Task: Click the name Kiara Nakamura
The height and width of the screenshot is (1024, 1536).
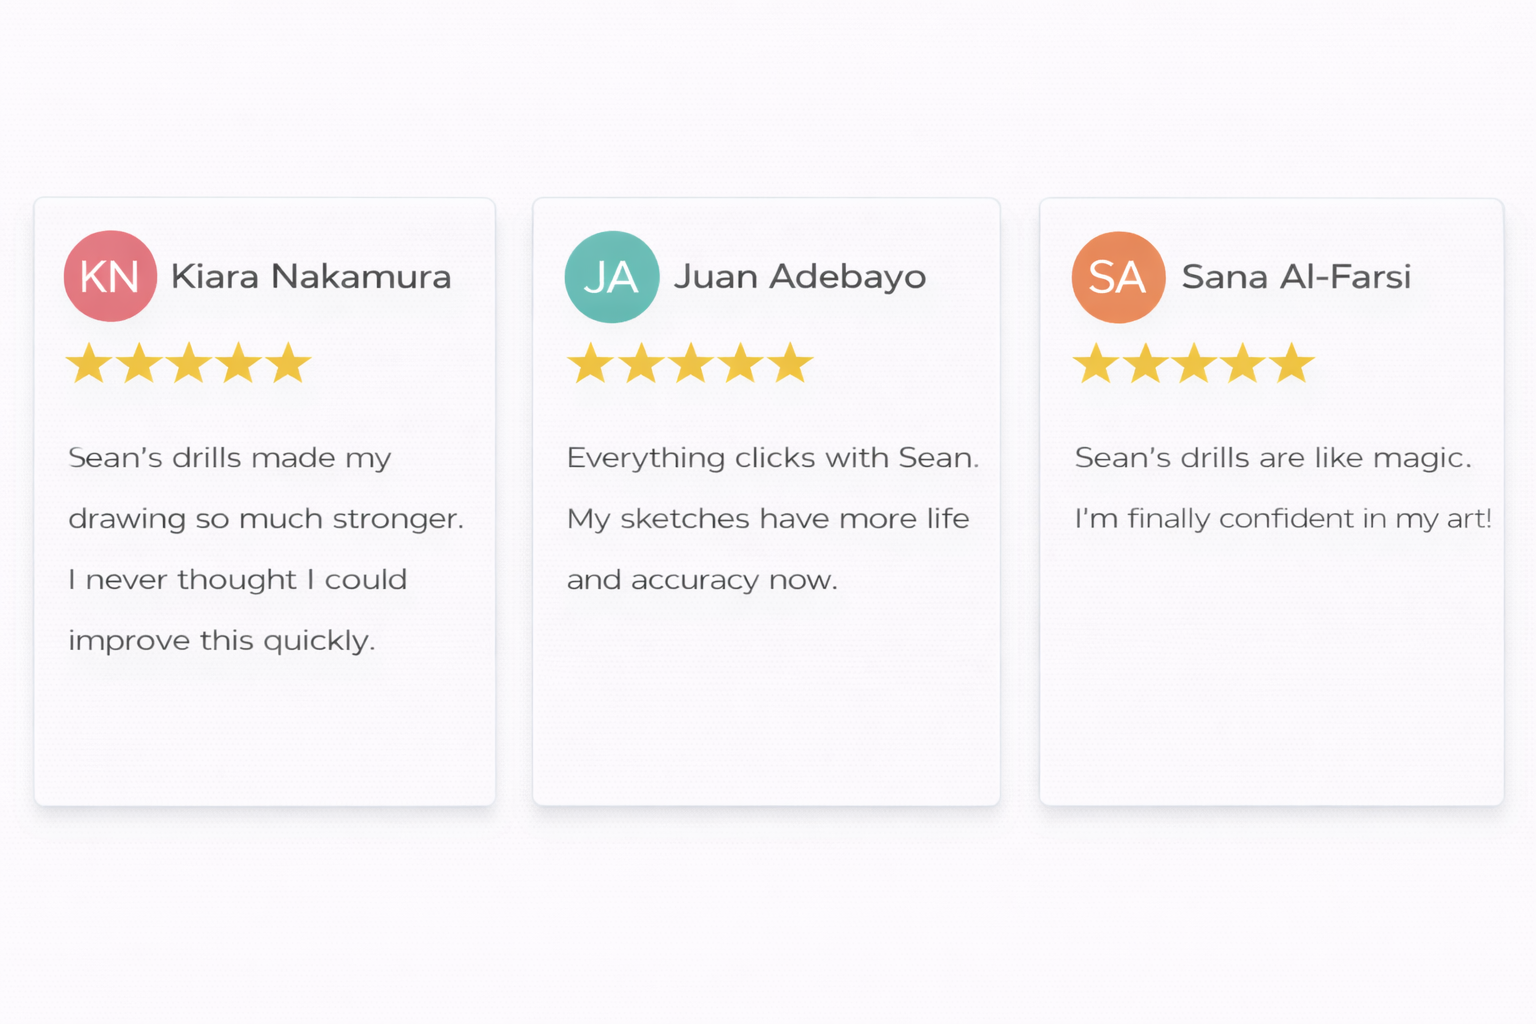Action: click(310, 277)
